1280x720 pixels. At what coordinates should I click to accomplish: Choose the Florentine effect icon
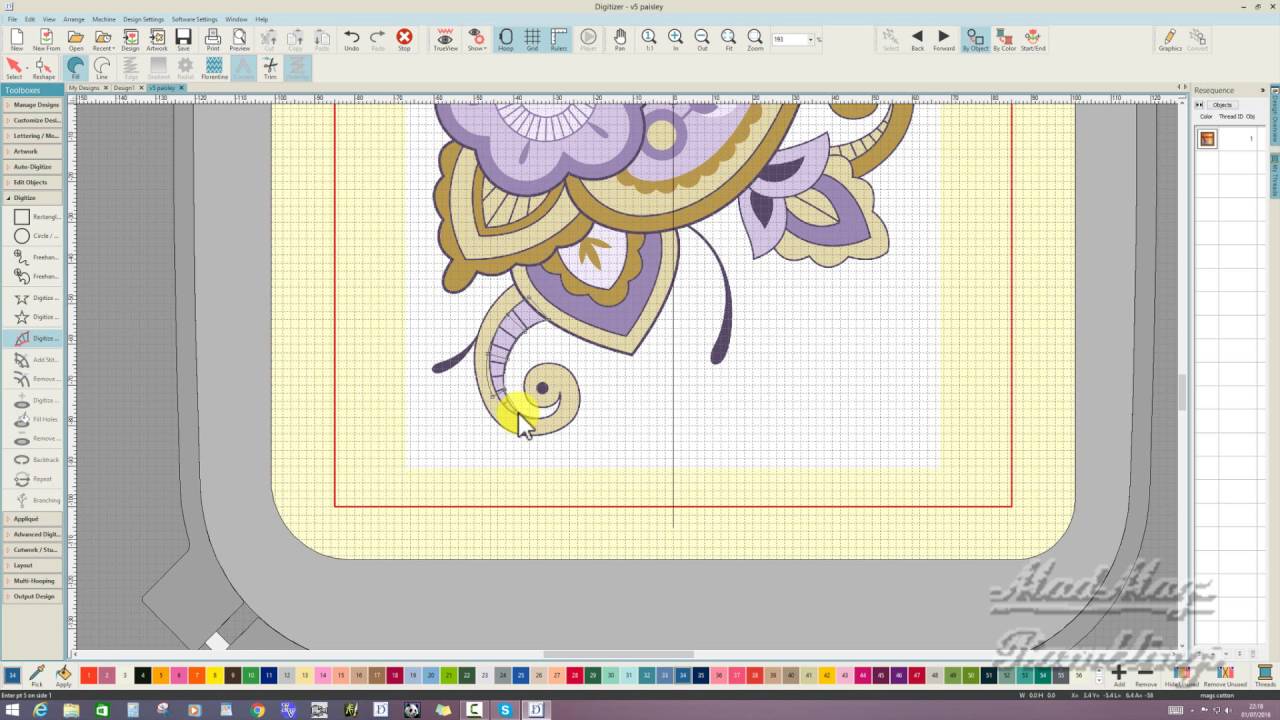pos(214,68)
